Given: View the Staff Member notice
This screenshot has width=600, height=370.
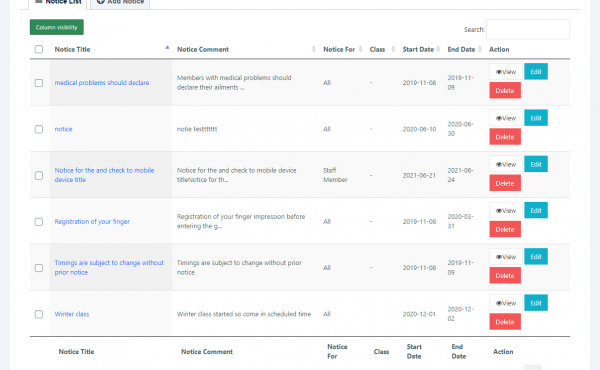Looking at the screenshot, I should coord(505,164).
